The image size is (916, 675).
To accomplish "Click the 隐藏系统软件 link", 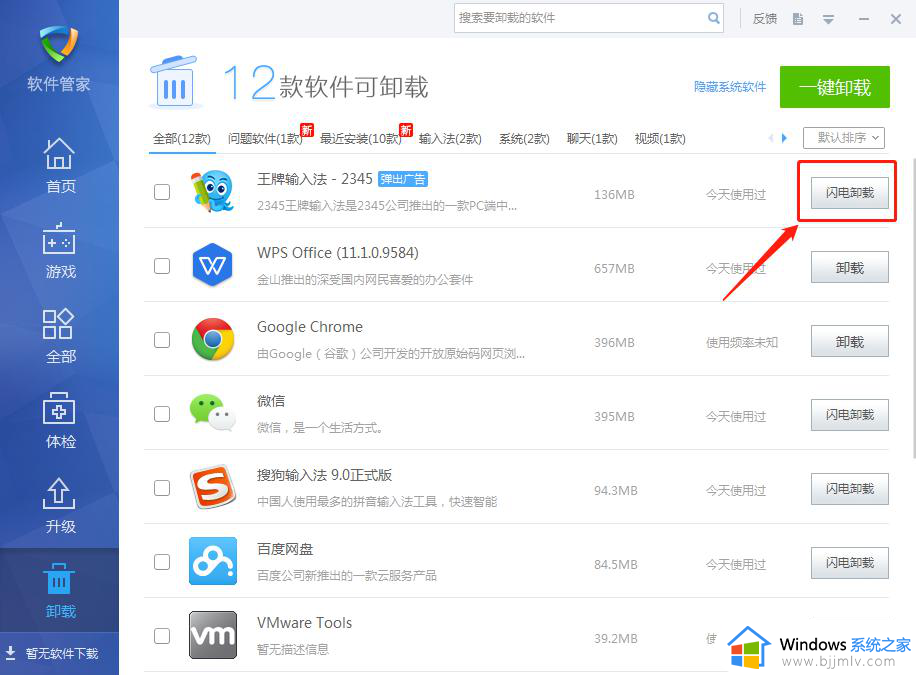I will tap(730, 87).
